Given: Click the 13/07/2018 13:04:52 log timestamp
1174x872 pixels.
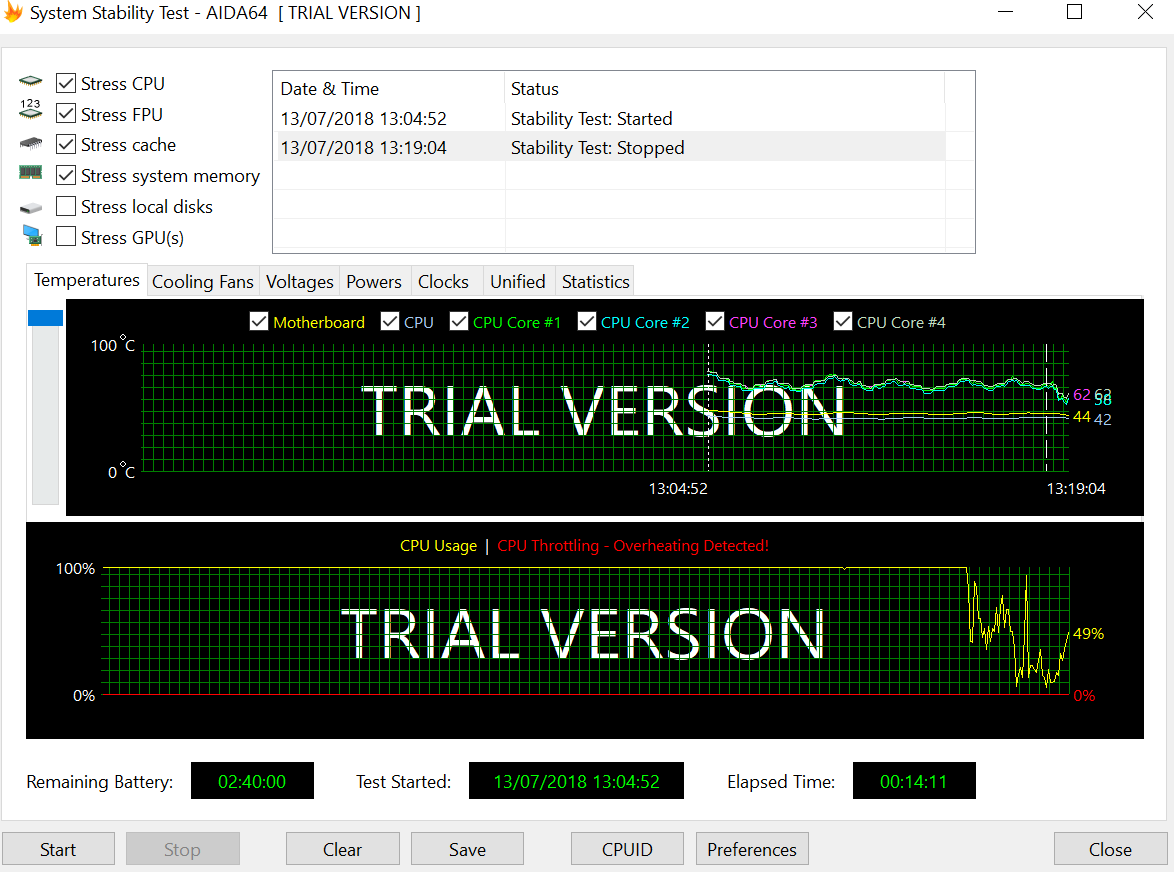Looking at the screenshot, I should point(364,118).
